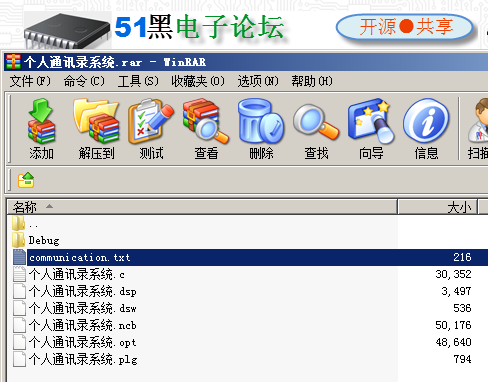Select the communication.txt file name
This screenshot has width=488, height=382.
point(80,257)
